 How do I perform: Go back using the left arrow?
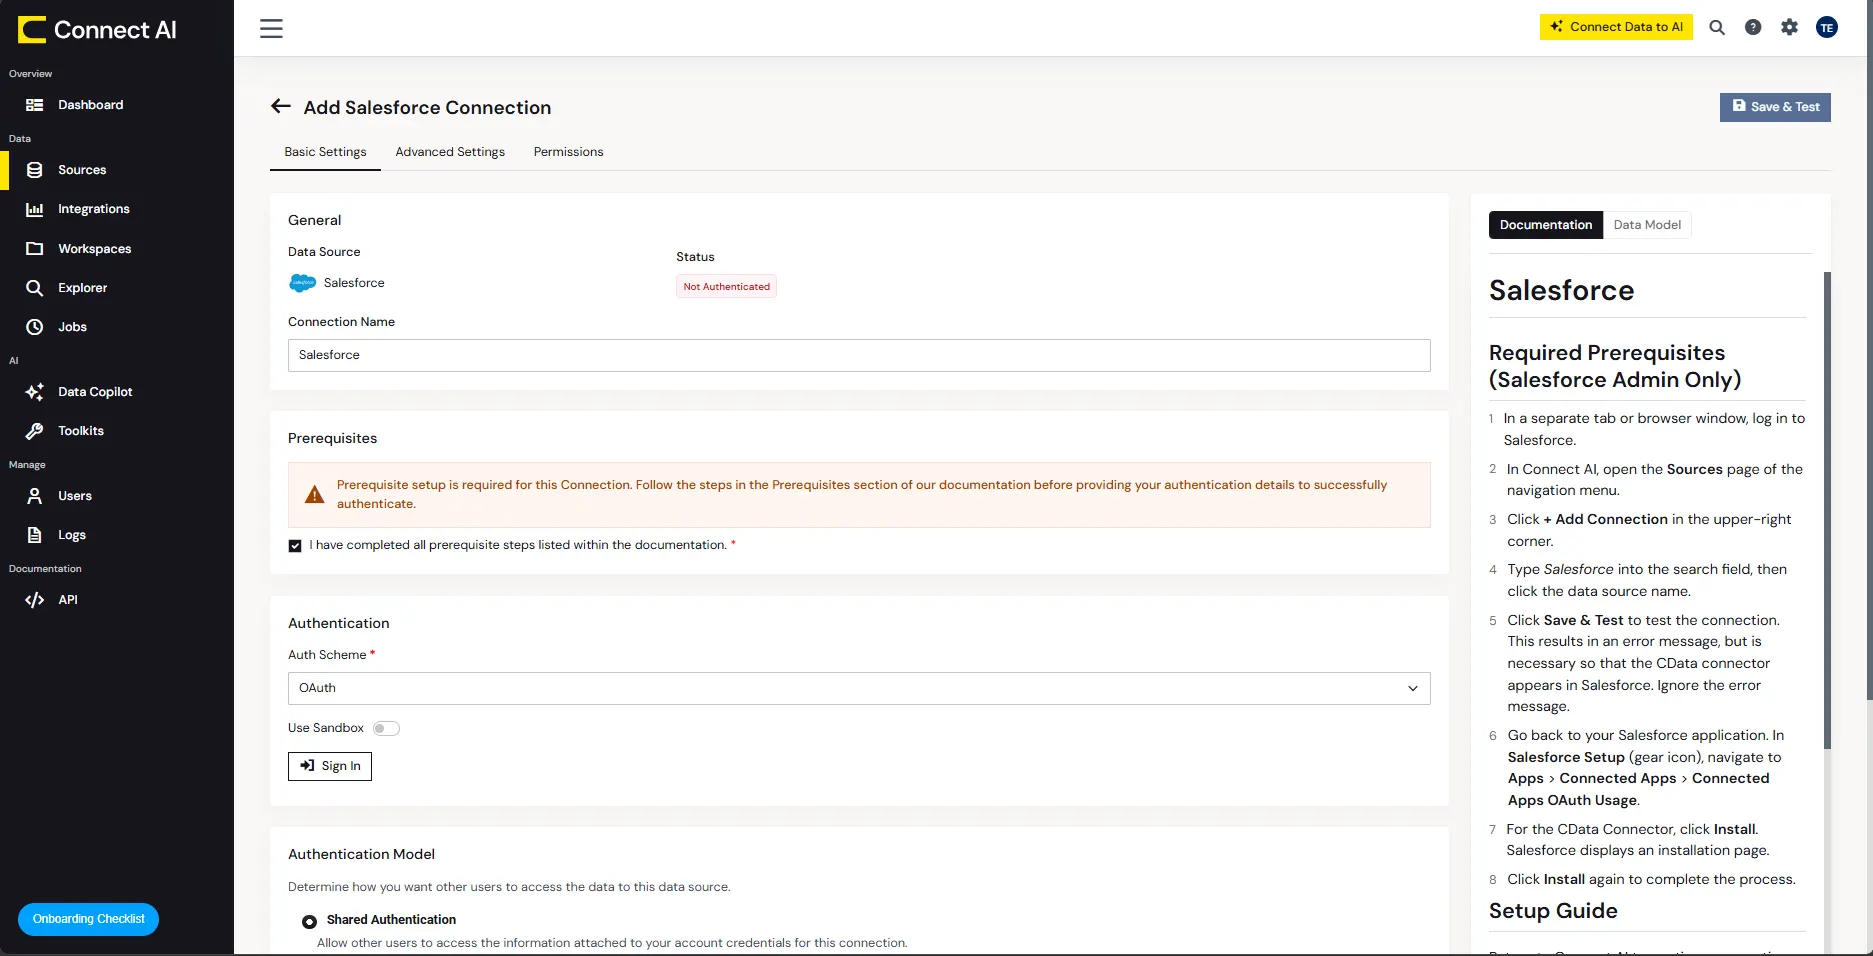coord(281,106)
